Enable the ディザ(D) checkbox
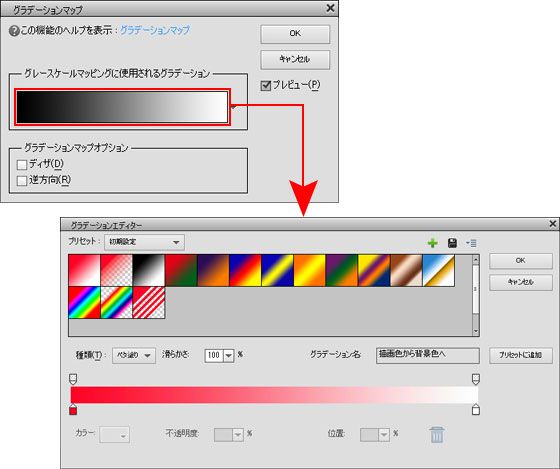 (x=22, y=164)
